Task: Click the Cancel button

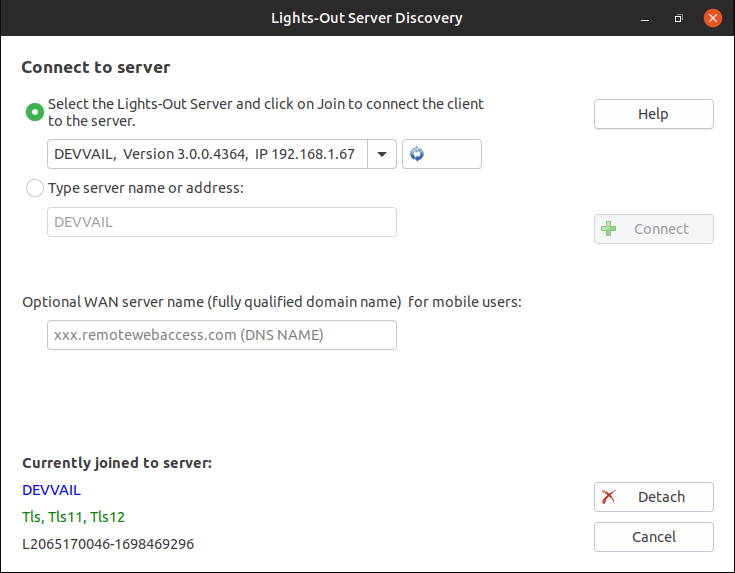Action: click(653, 537)
